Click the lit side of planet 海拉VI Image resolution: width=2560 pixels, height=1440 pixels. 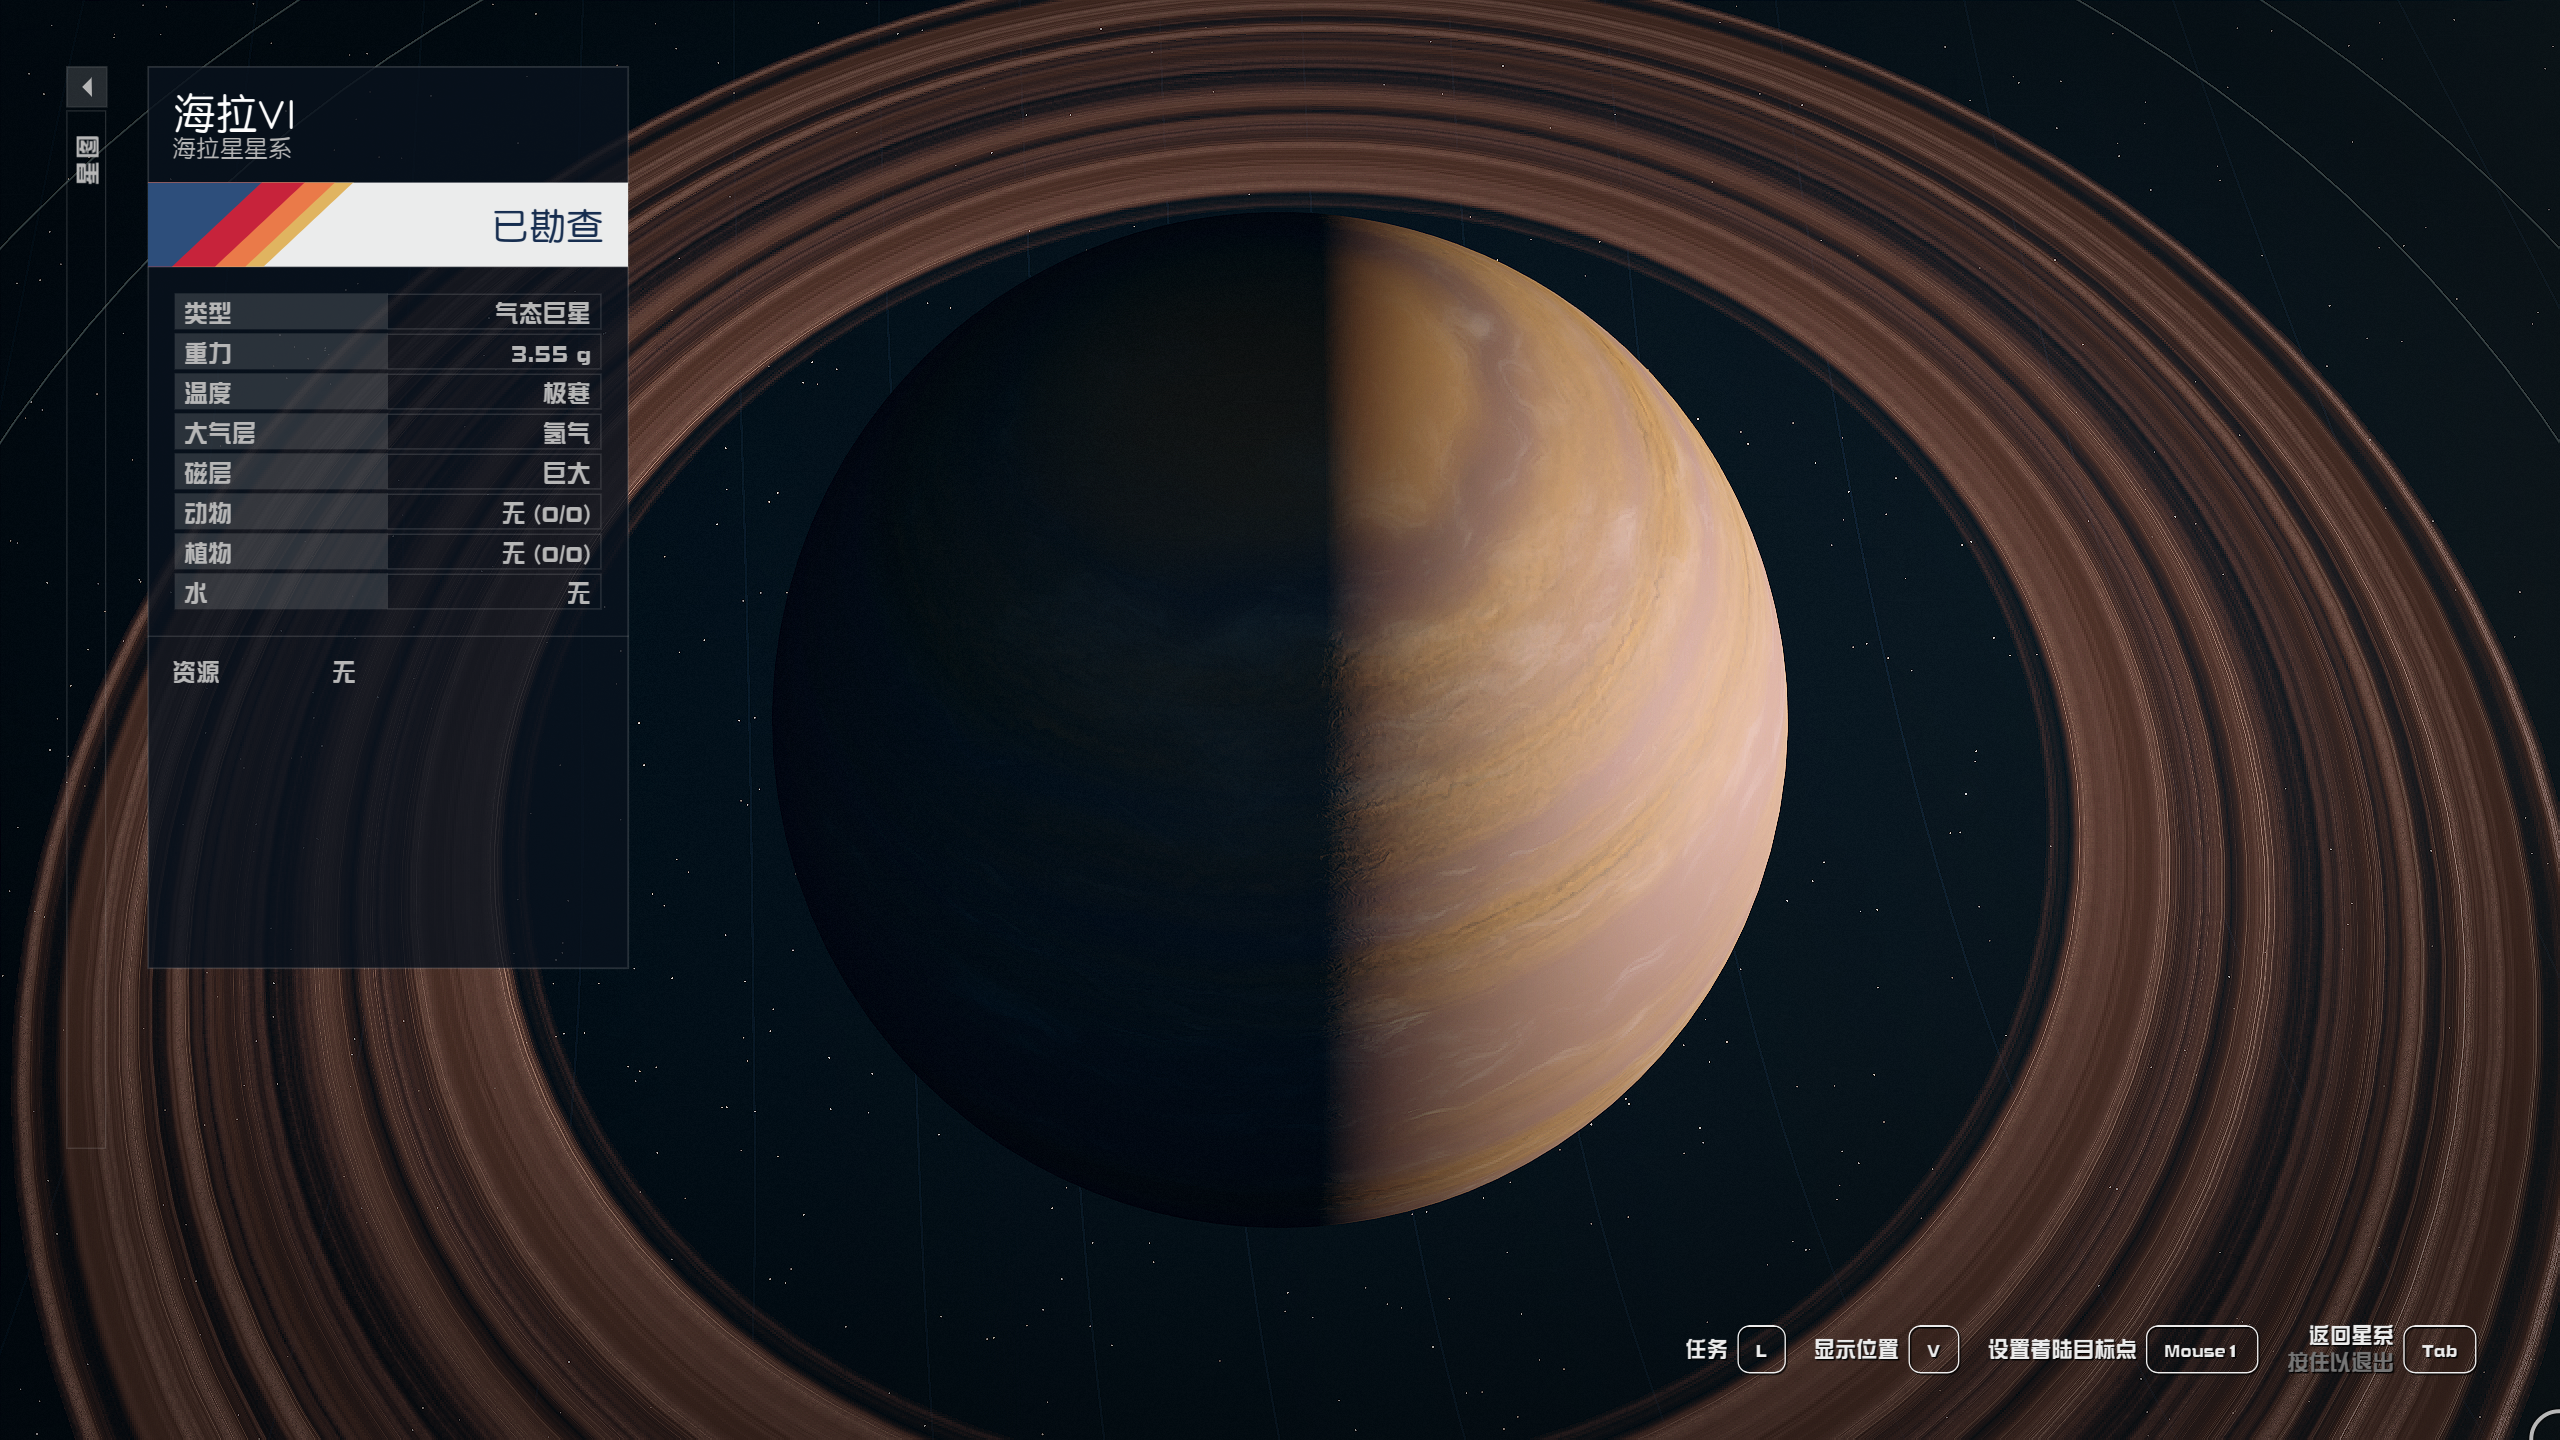tap(1560, 720)
